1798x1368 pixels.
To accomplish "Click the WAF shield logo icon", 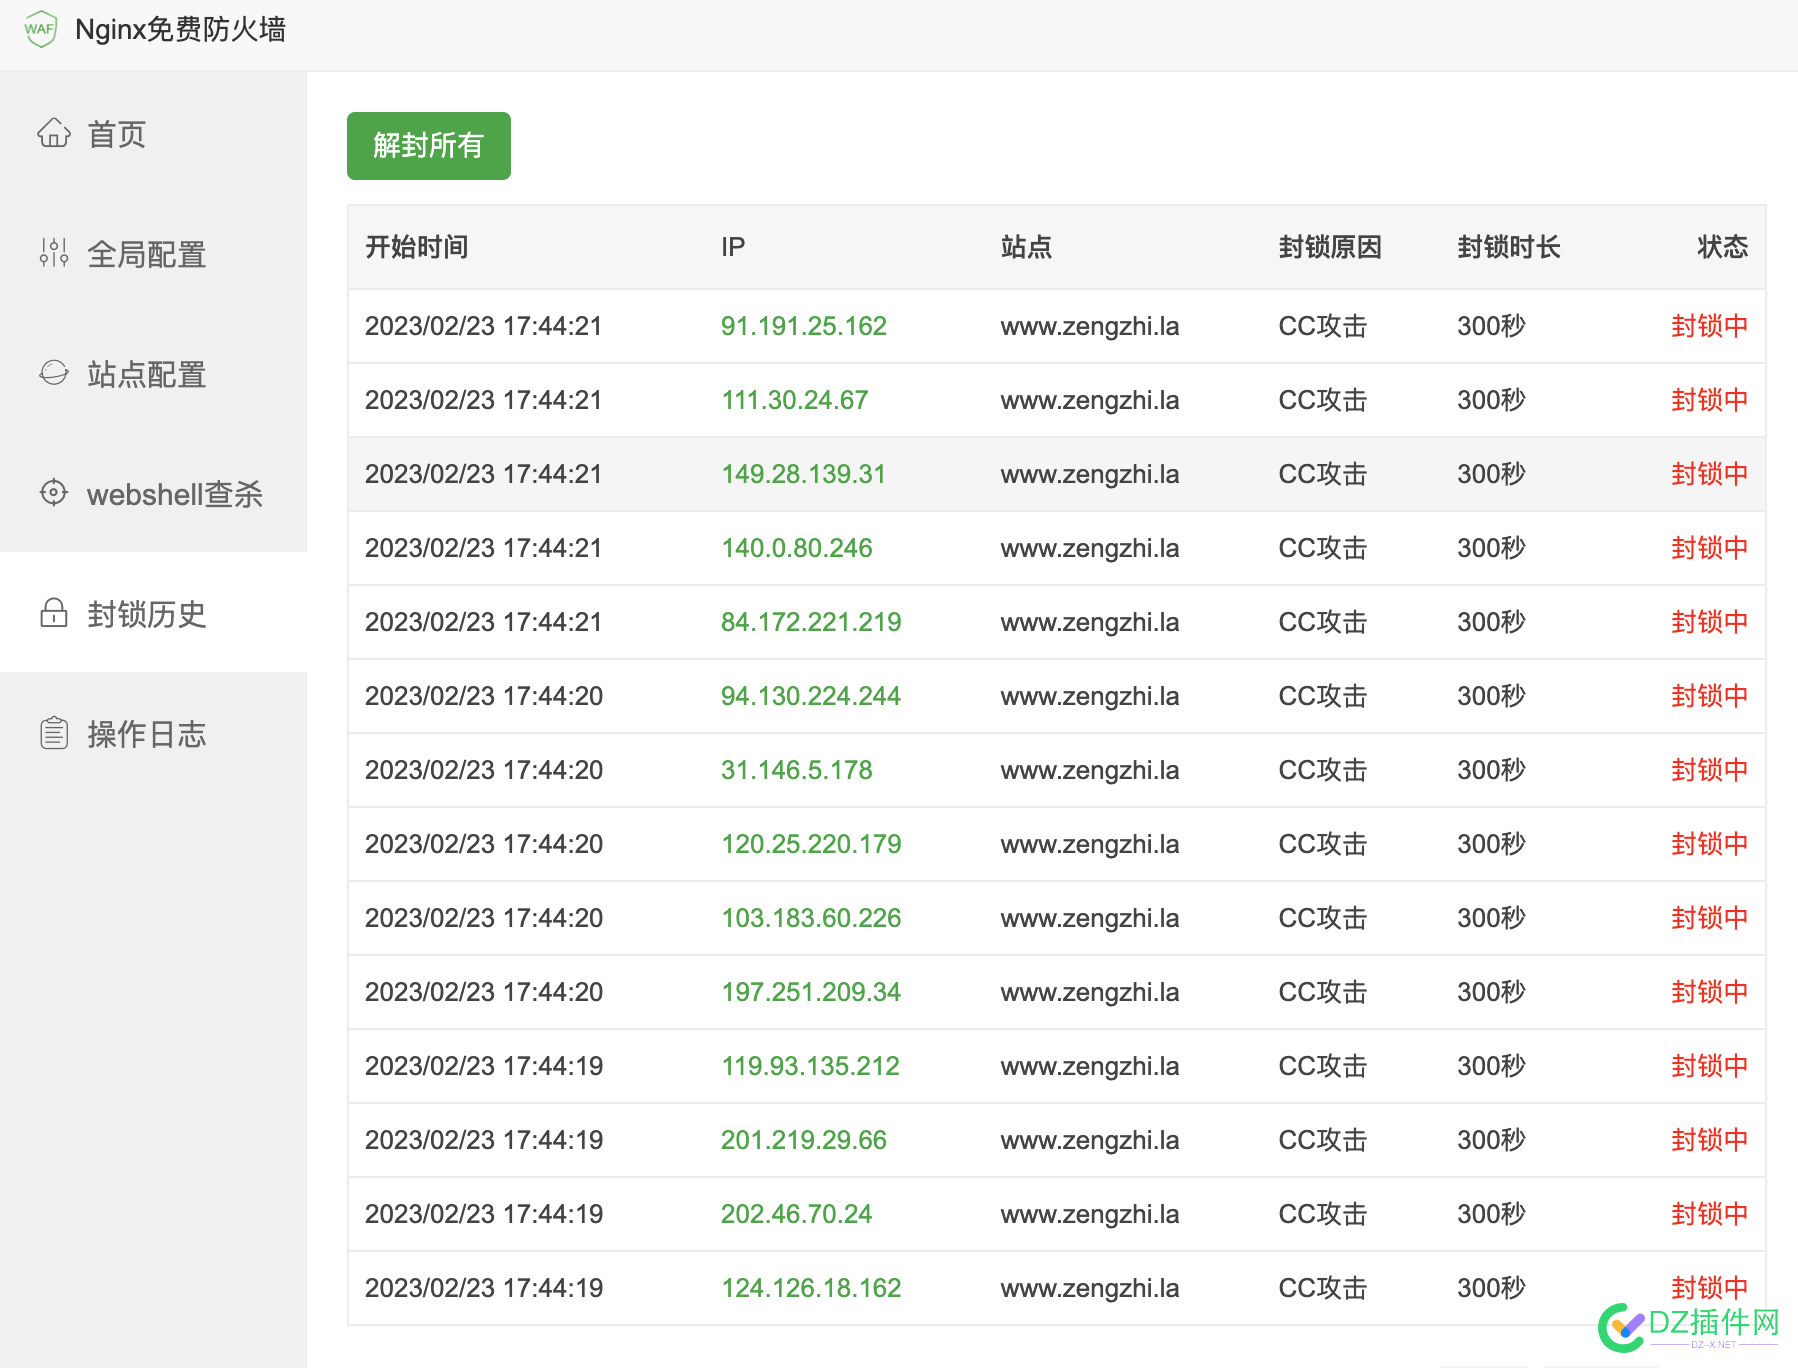I will pyautogui.click(x=40, y=29).
